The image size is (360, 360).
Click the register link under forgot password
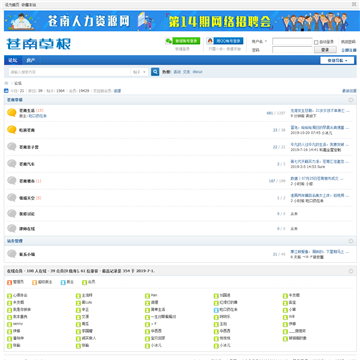pos(349,50)
